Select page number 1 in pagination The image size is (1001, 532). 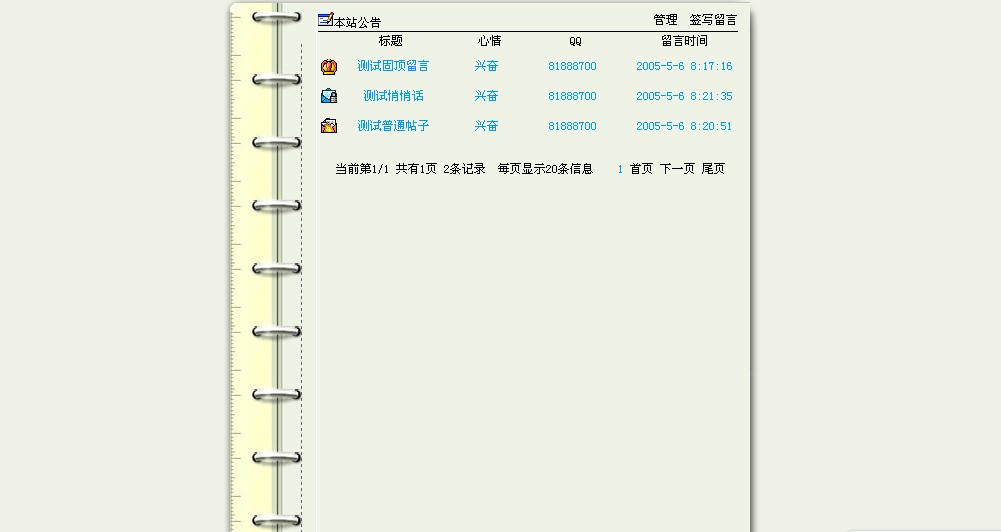point(620,169)
